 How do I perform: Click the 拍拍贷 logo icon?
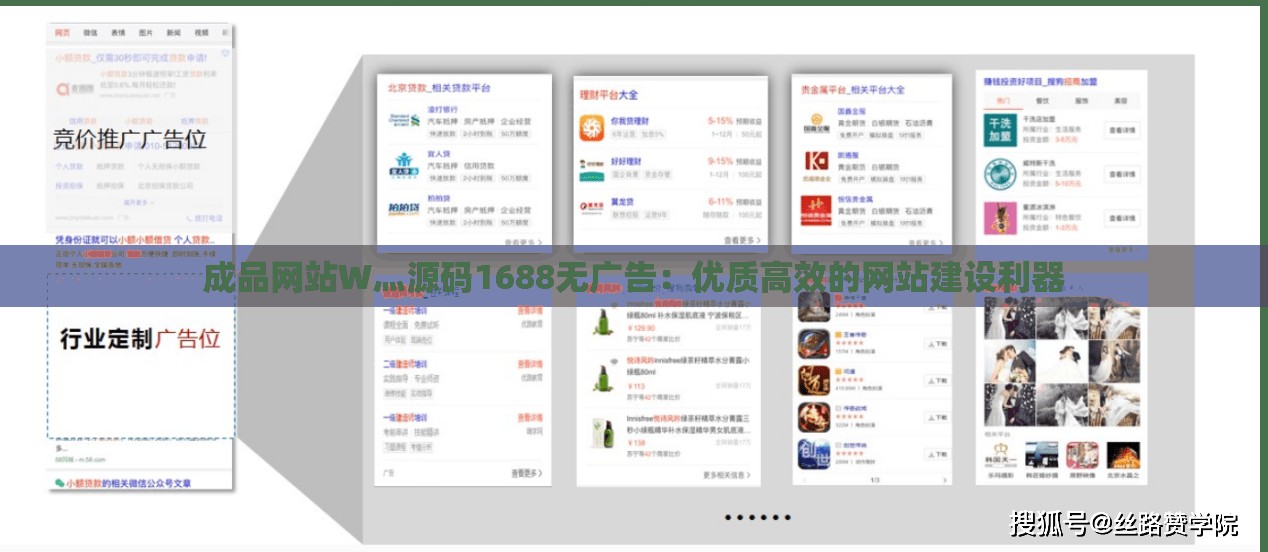click(x=403, y=208)
